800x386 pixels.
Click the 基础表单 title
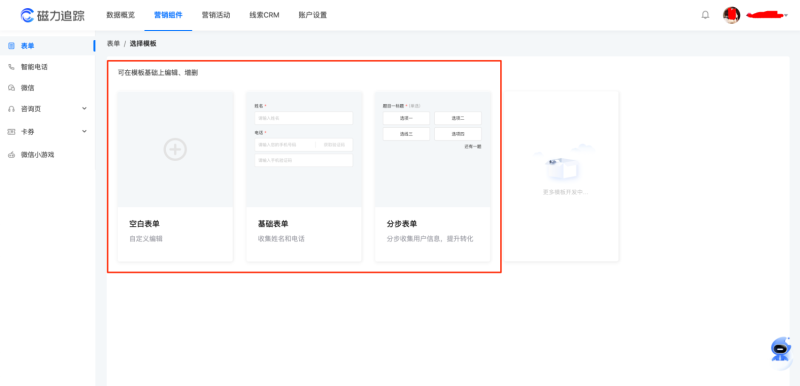273,224
